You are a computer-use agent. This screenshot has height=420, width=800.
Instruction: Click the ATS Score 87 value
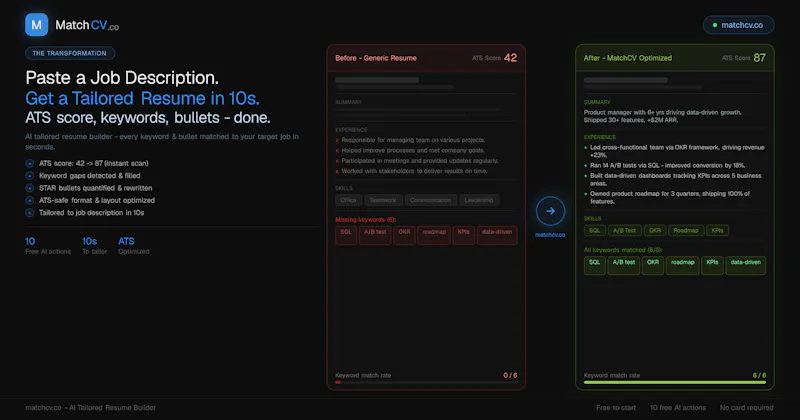click(759, 58)
